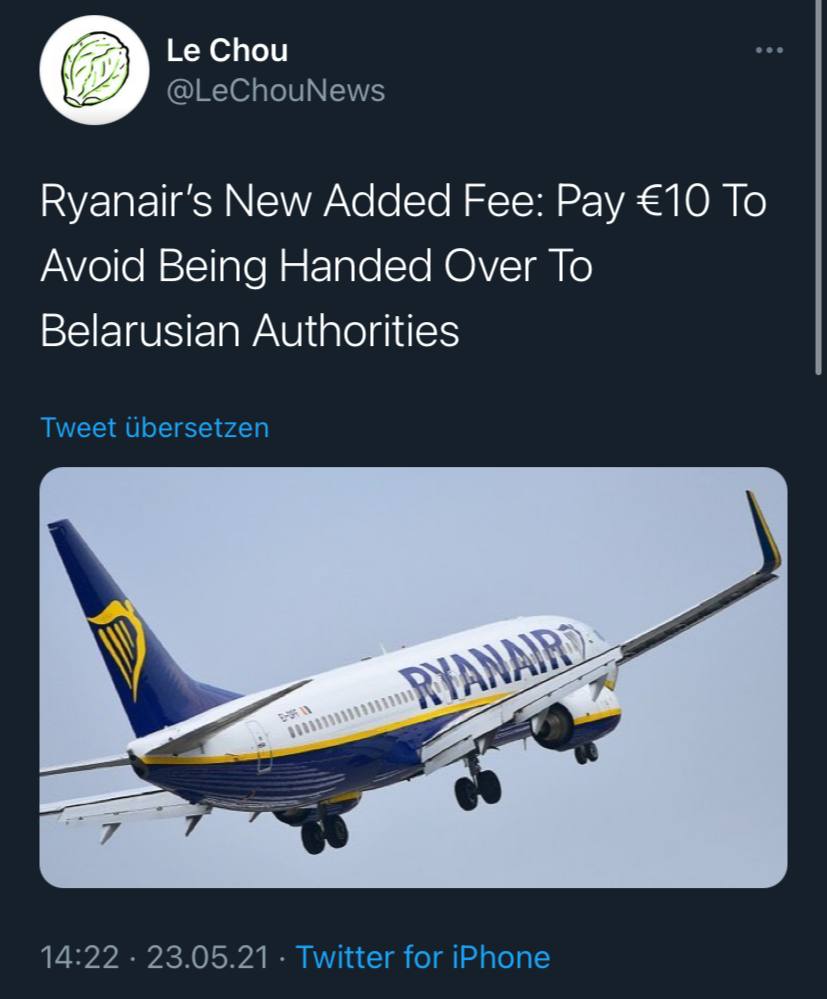Image resolution: width=827 pixels, height=999 pixels.
Task: Click the Le Chou display name
Action: point(227,50)
